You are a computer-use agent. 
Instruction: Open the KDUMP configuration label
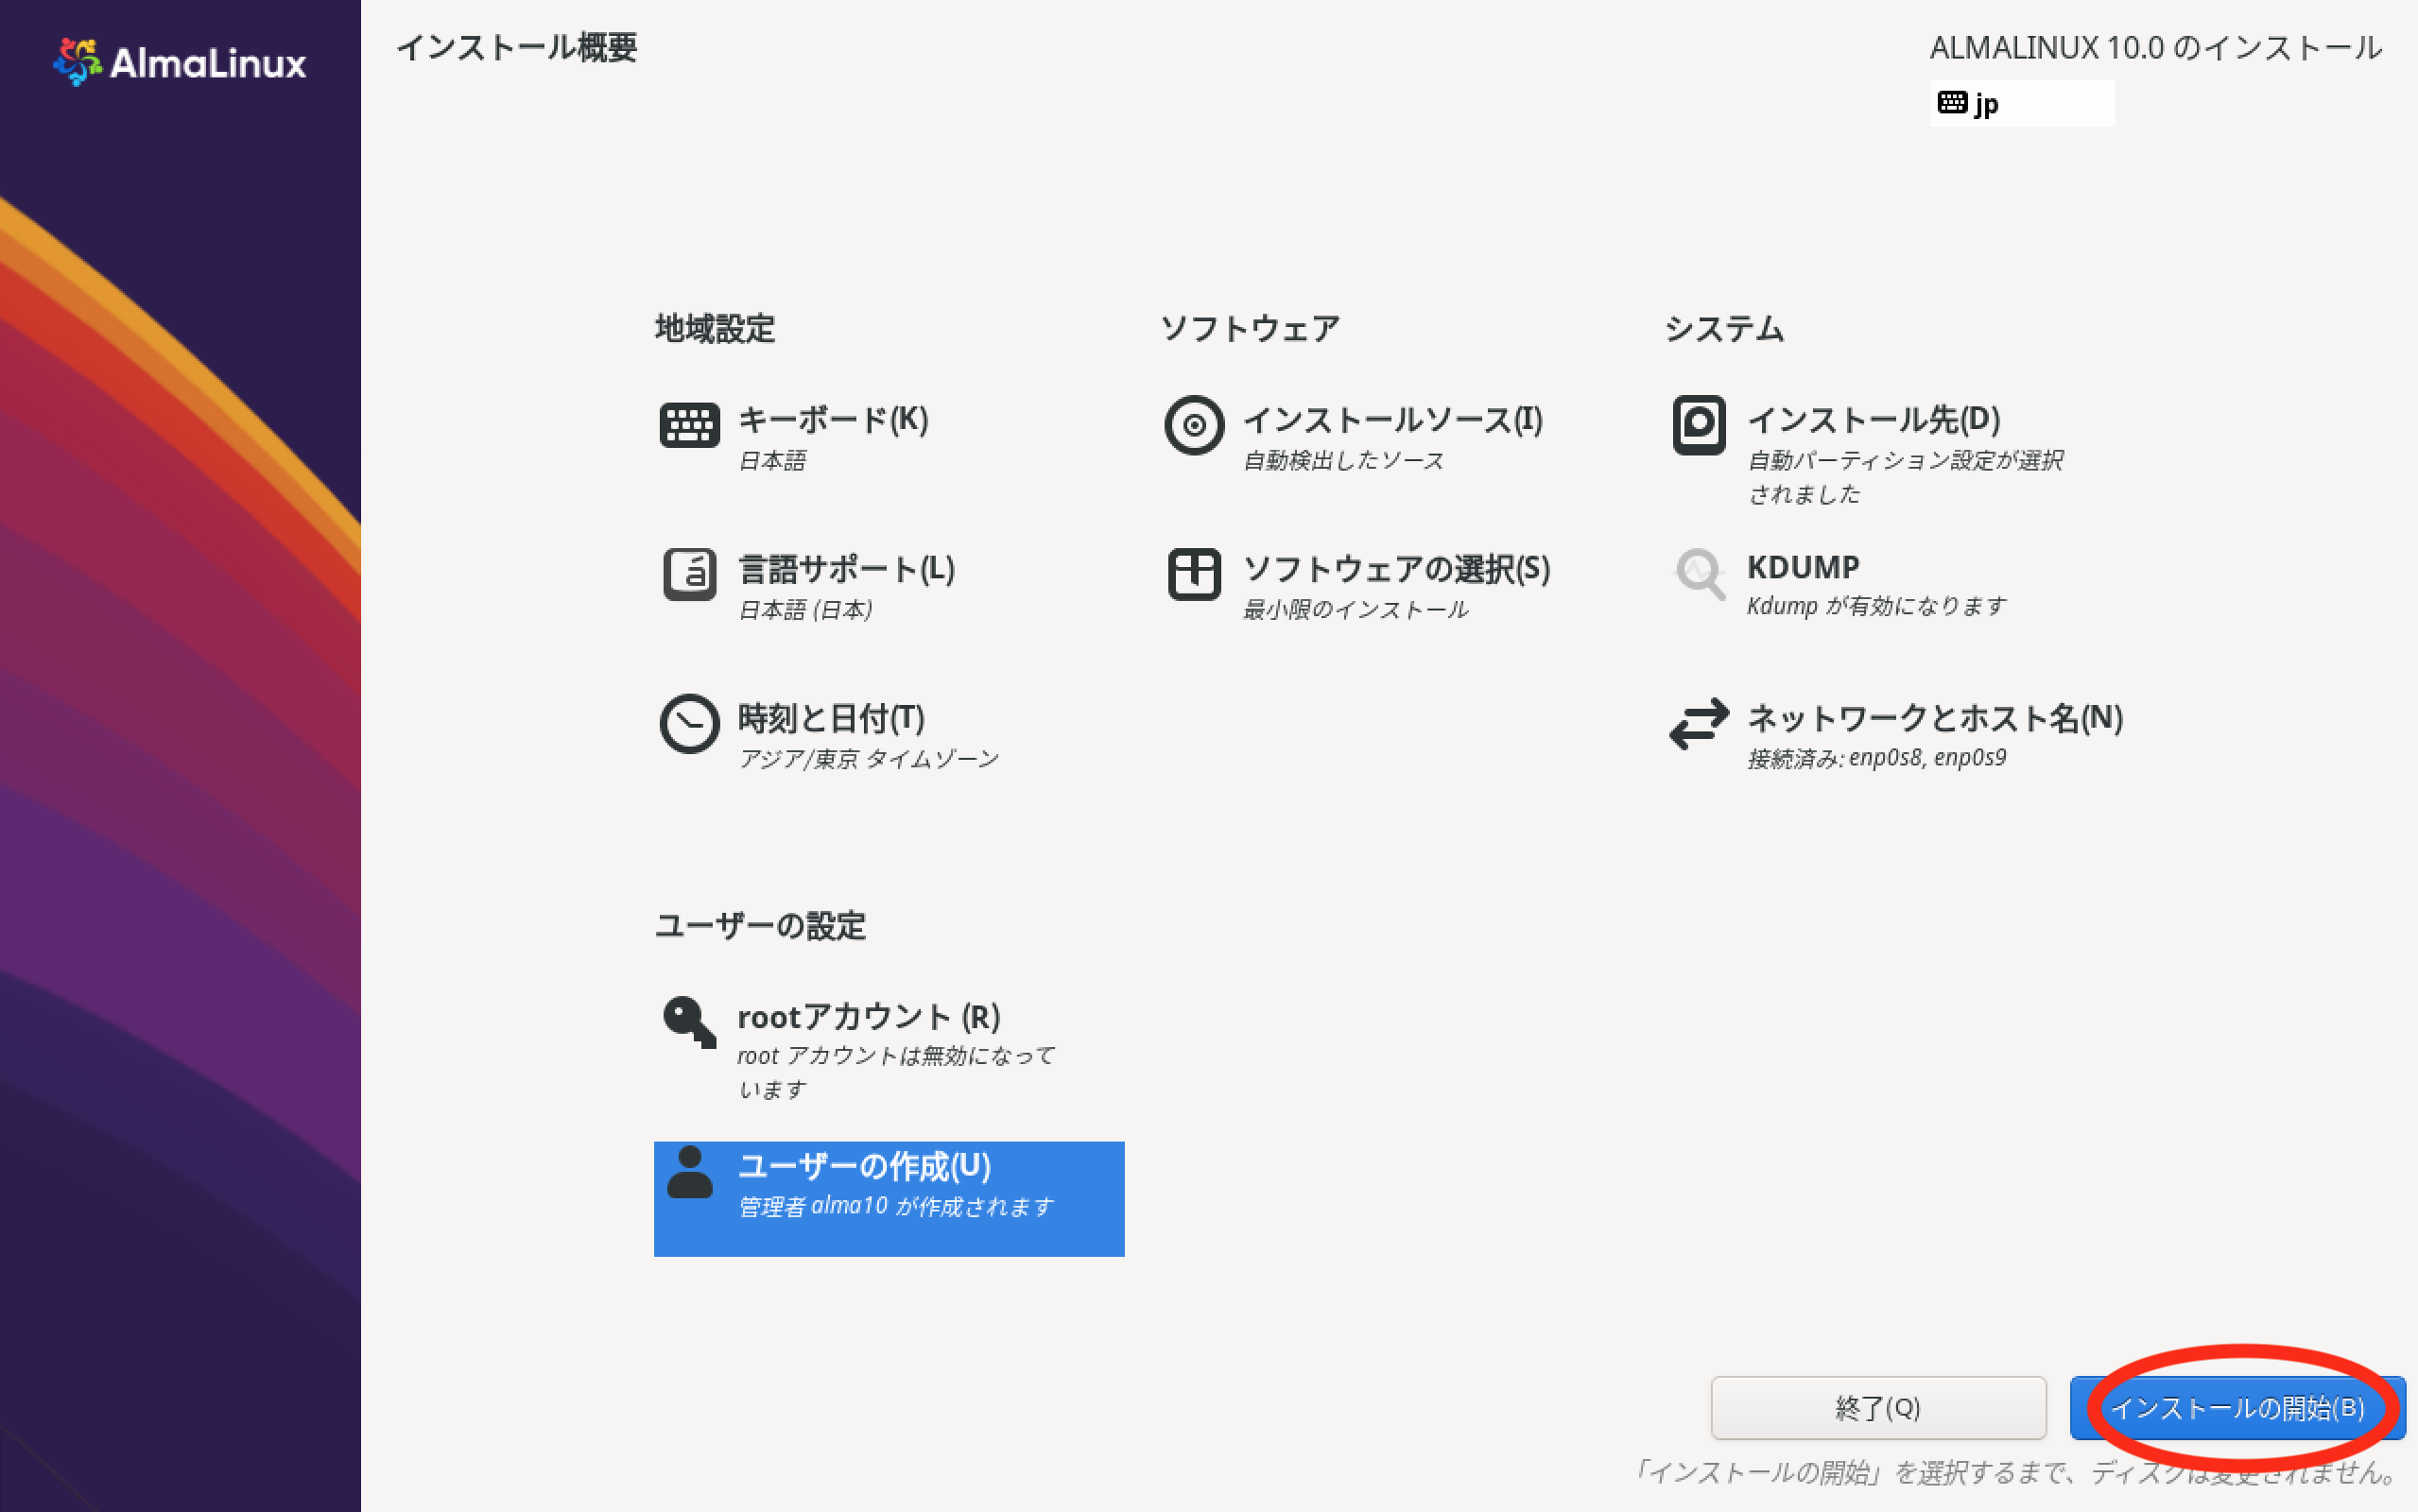click(x=1803, y=567)
